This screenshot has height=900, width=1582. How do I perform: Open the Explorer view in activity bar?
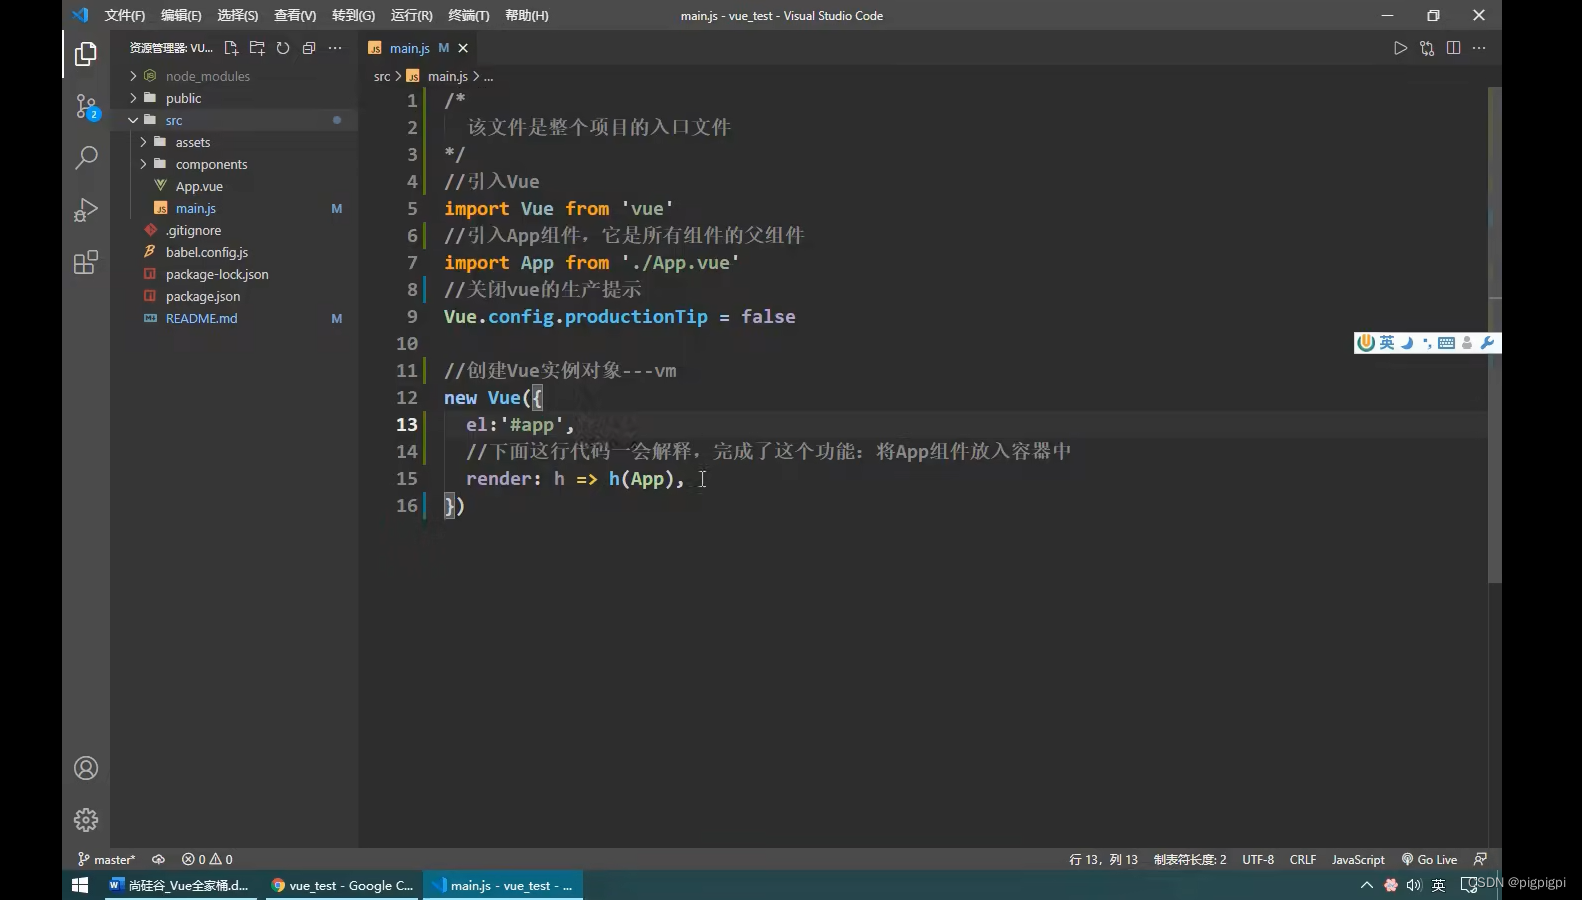(86, 53)
